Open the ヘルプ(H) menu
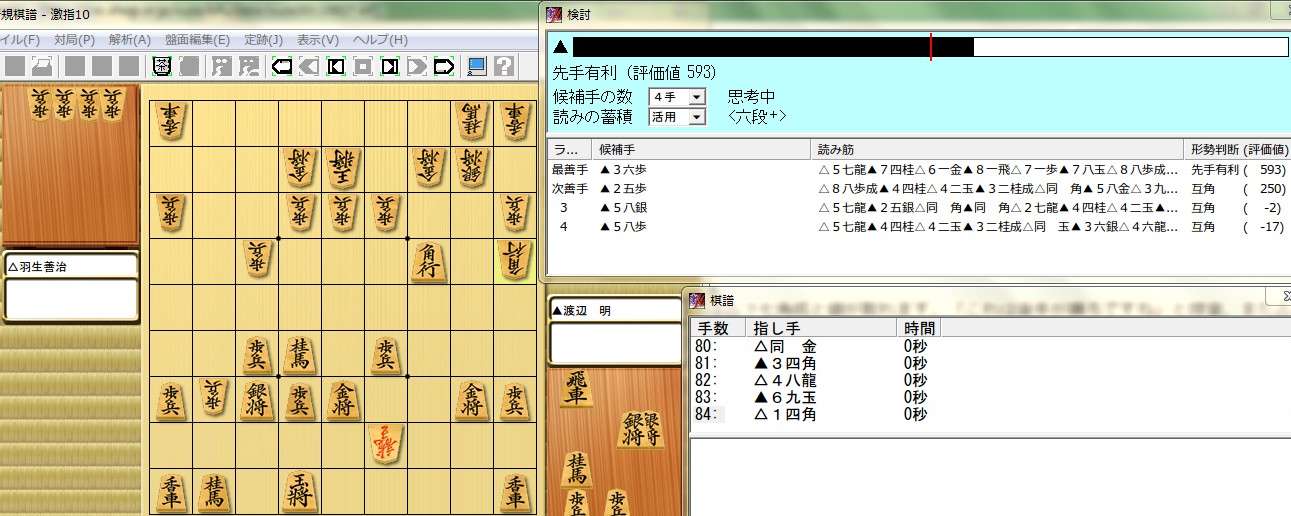 381,40
